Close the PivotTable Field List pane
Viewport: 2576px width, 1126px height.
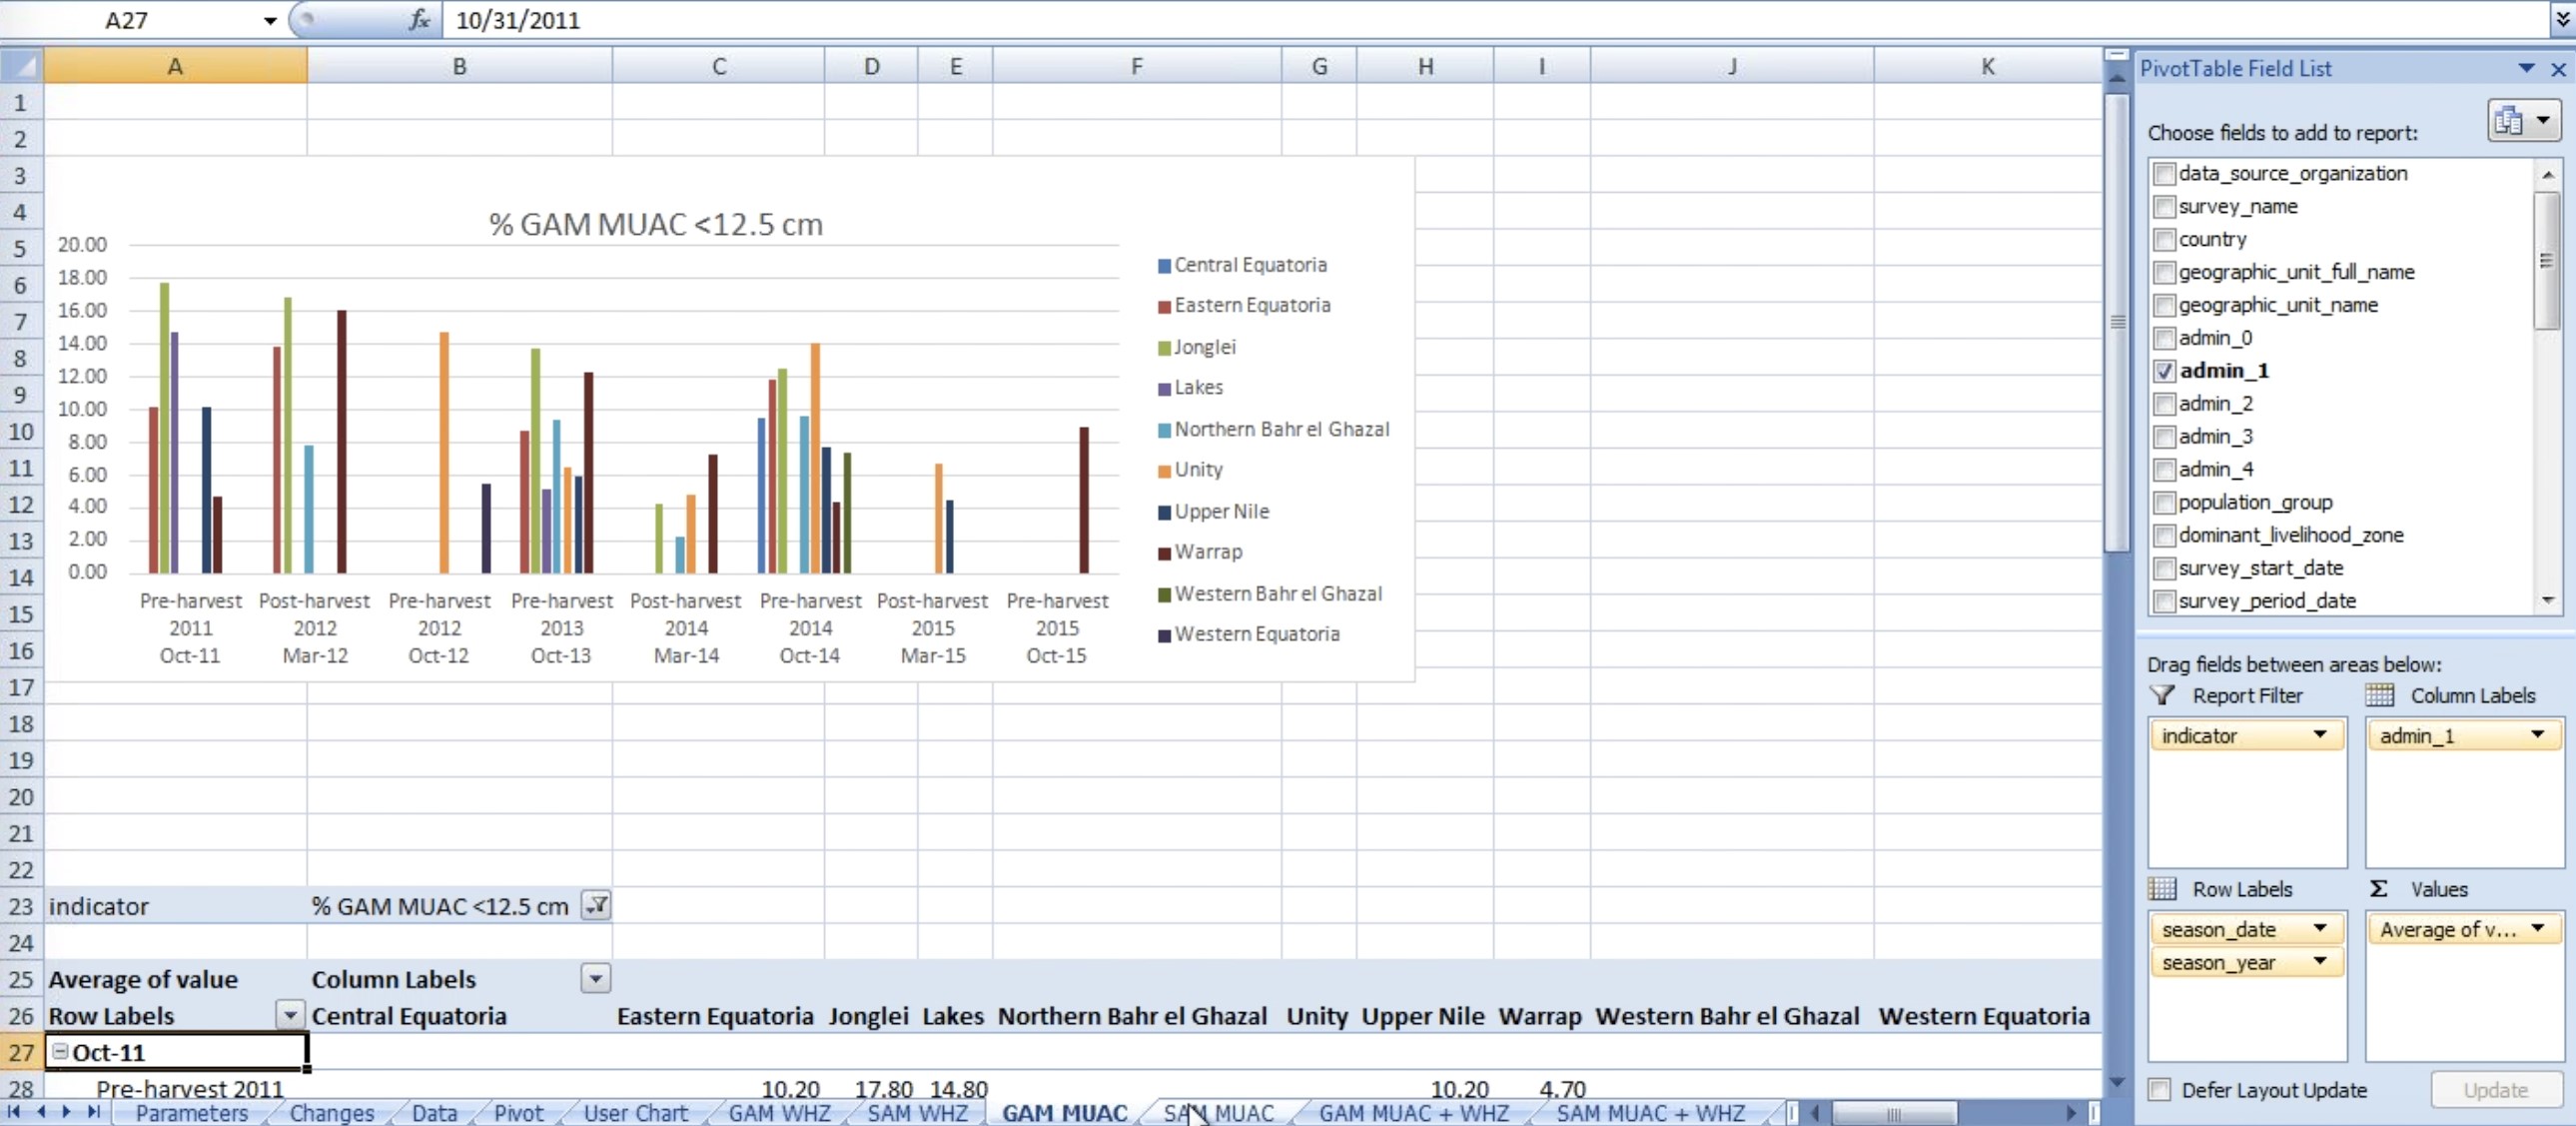click(x=2558, y=69)
